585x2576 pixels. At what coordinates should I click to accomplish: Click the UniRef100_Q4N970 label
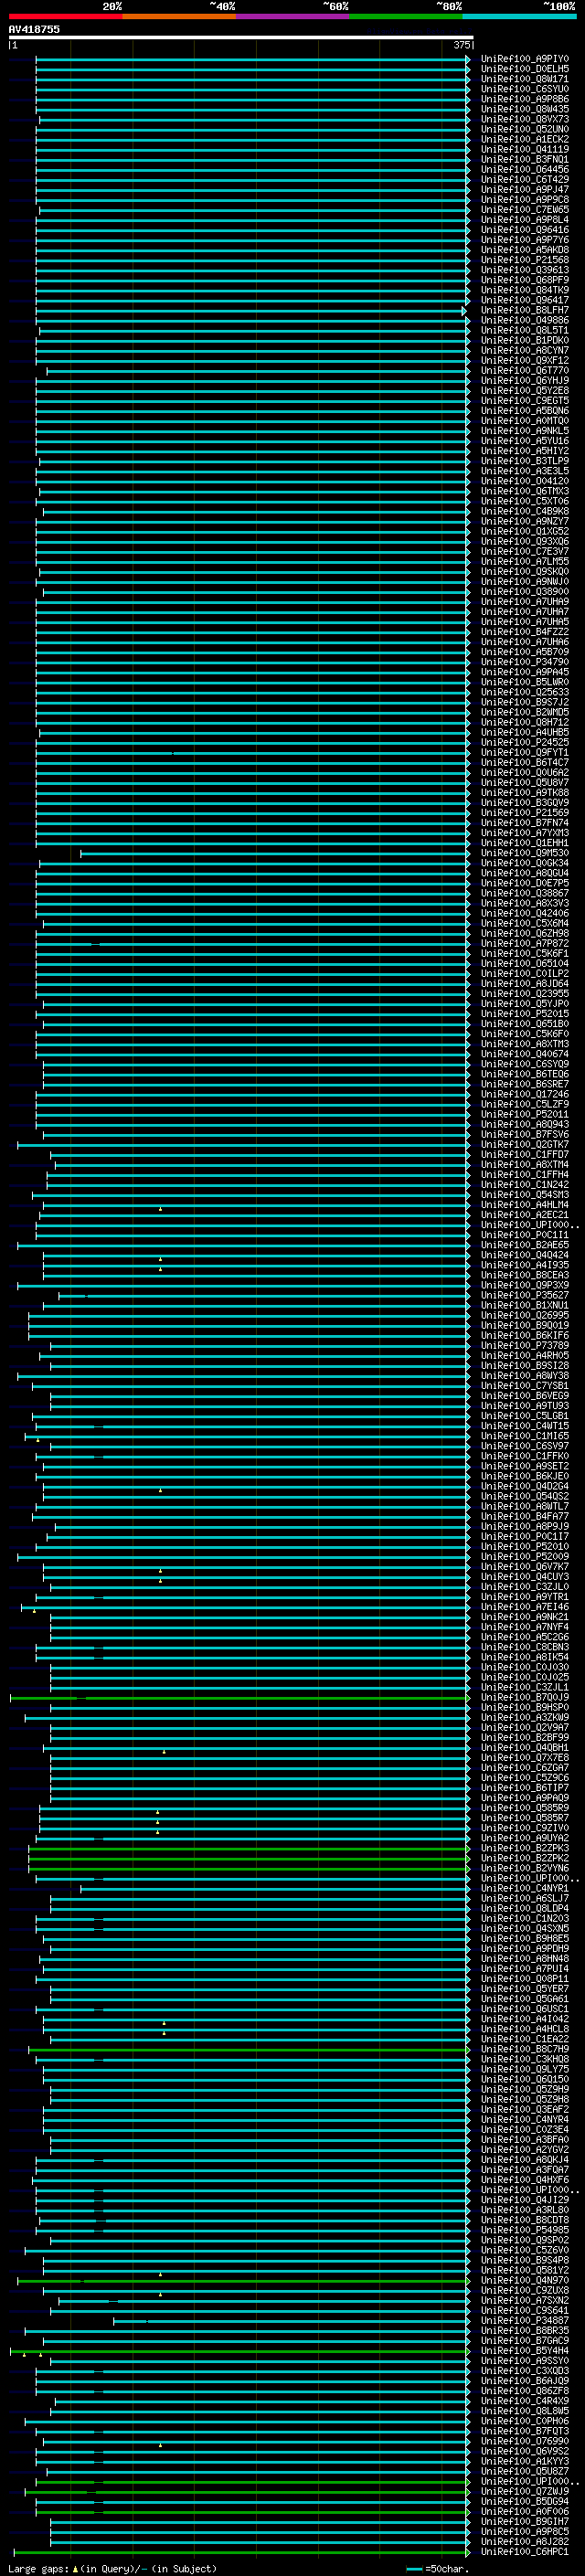(x=524, y=2280)
